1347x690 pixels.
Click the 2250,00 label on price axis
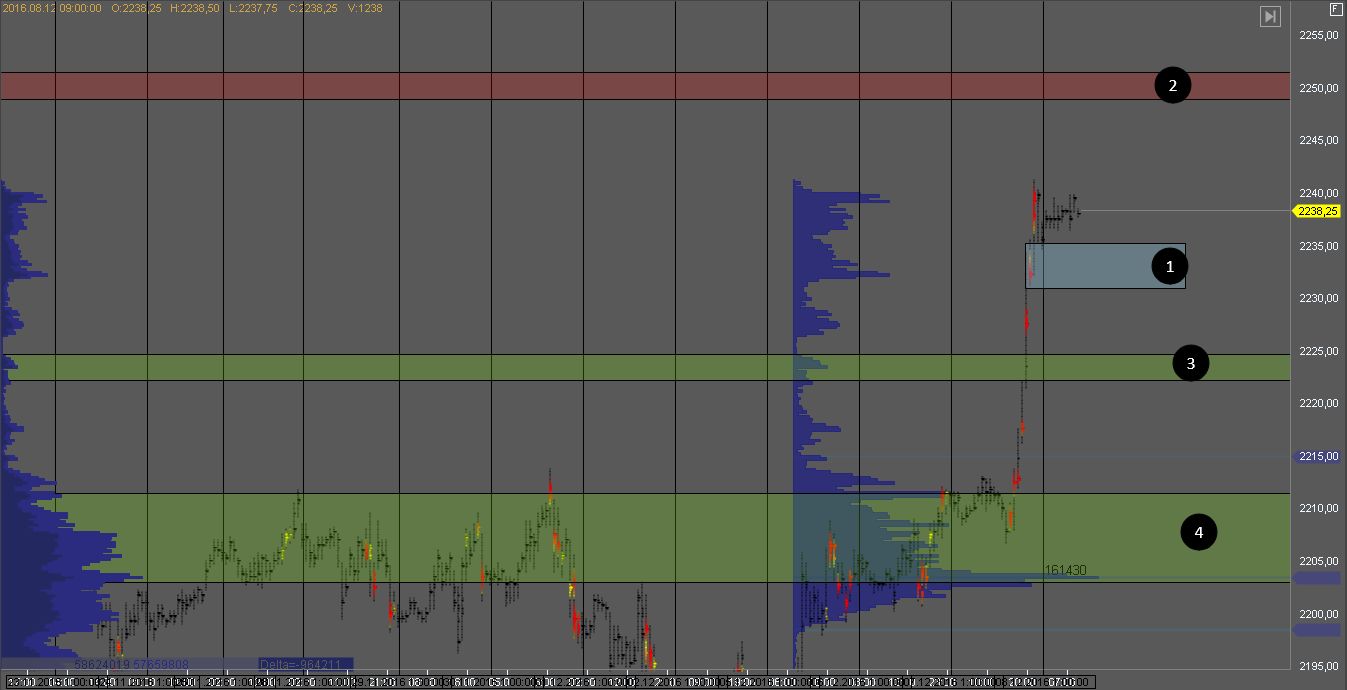click(x=1318, y=88)
